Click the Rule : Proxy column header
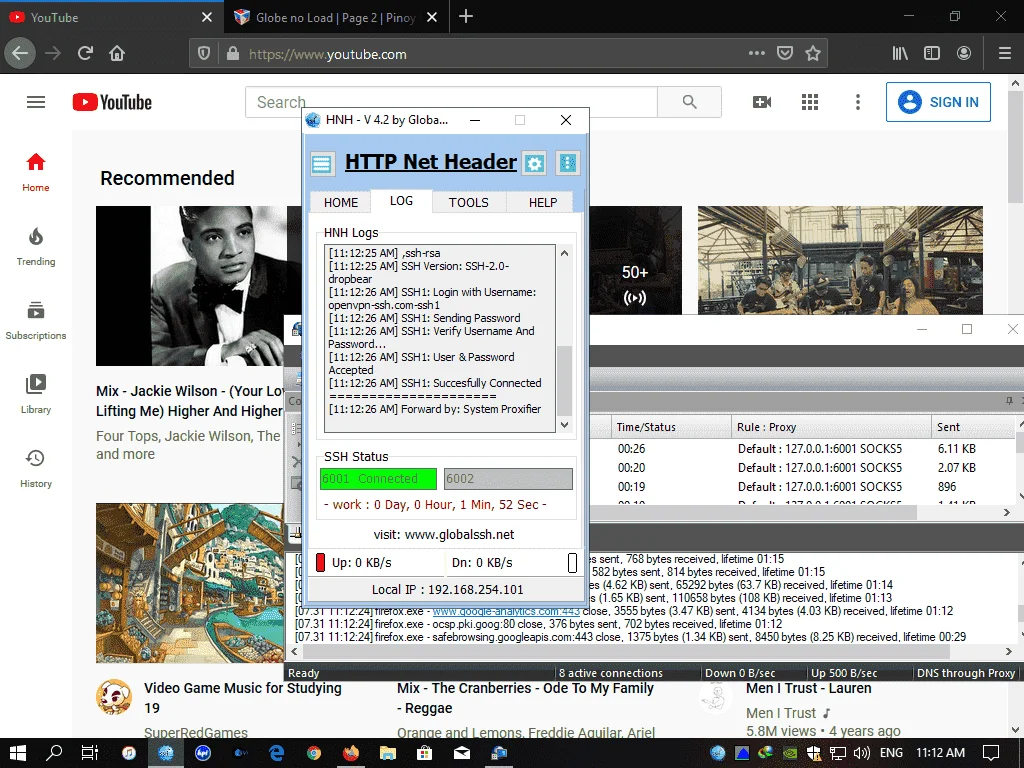The height and width of the screenshot is (768, 1024). click(x=831, y=427)
